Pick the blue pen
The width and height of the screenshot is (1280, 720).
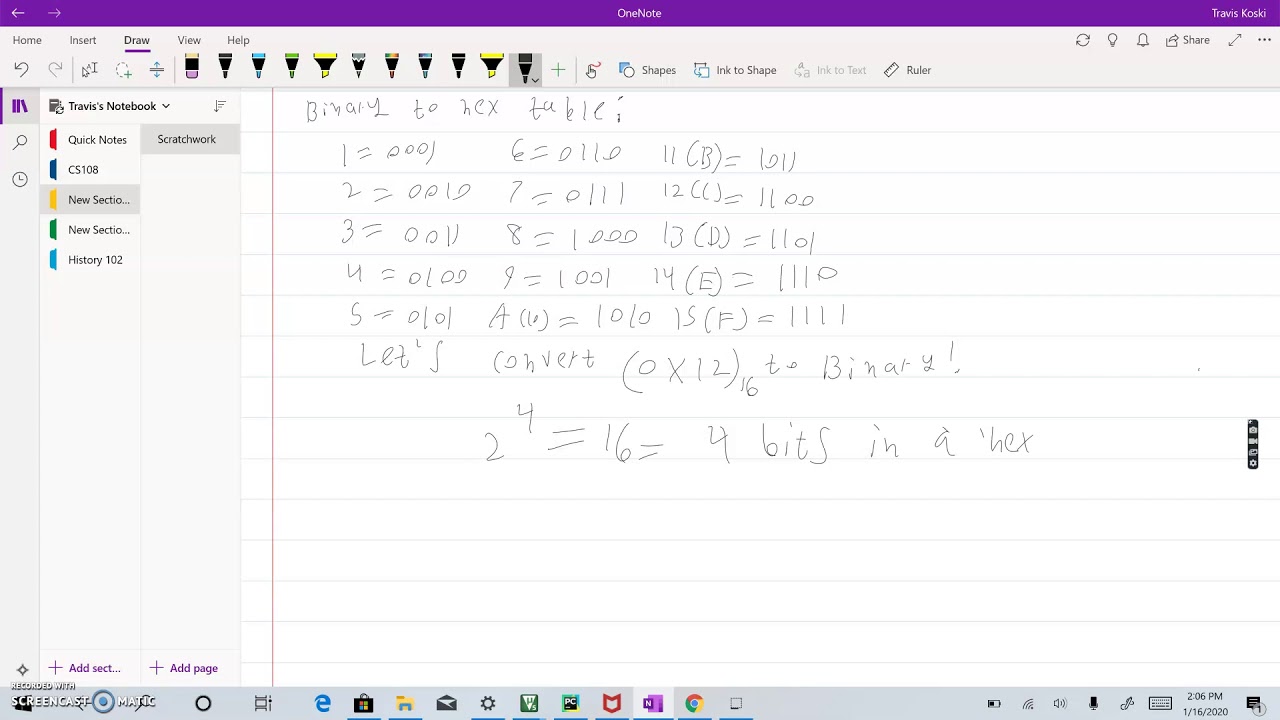[258, 68]
